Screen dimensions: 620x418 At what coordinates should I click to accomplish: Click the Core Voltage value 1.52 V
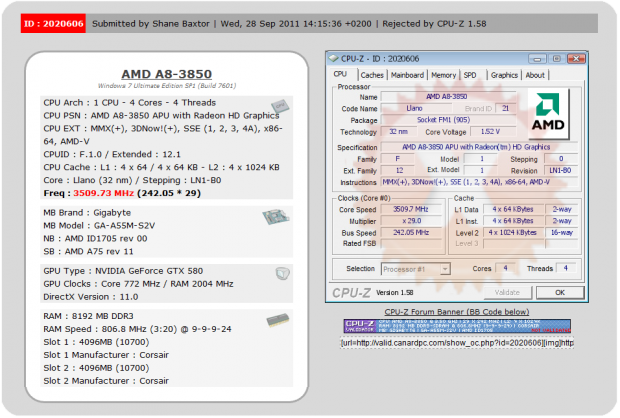pos(493,132)
